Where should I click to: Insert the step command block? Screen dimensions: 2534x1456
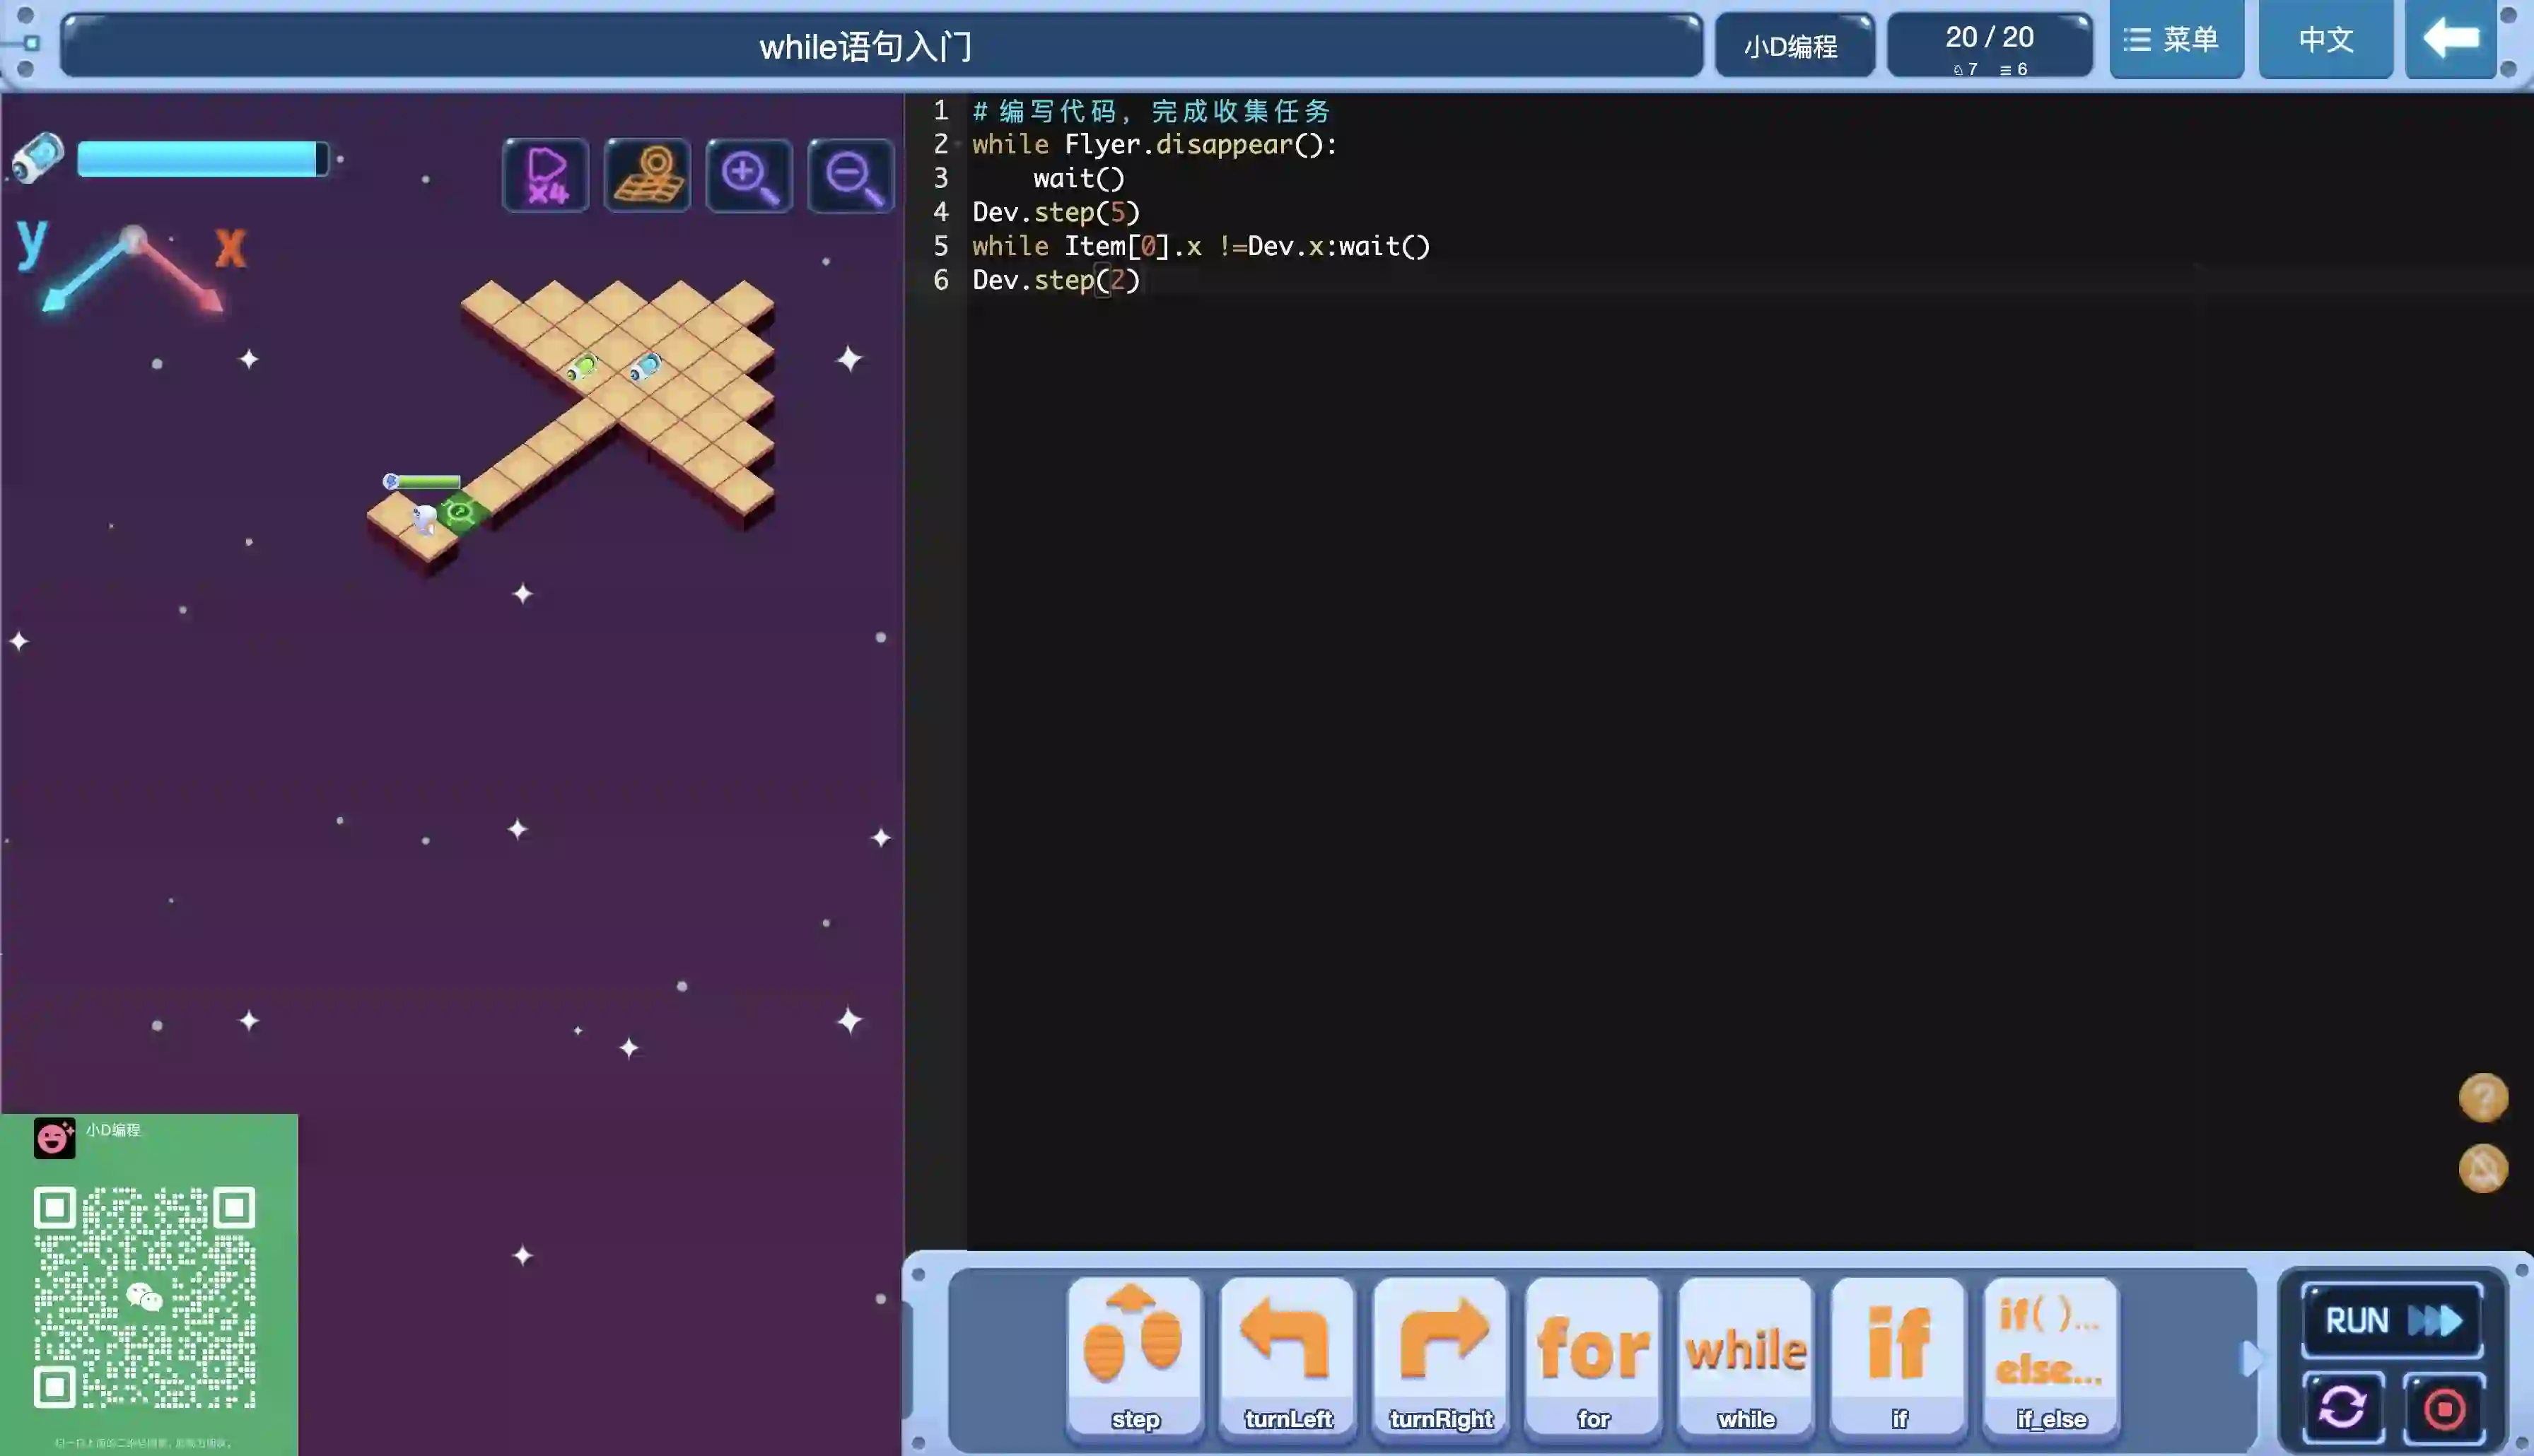(x=1134, y=1356)
